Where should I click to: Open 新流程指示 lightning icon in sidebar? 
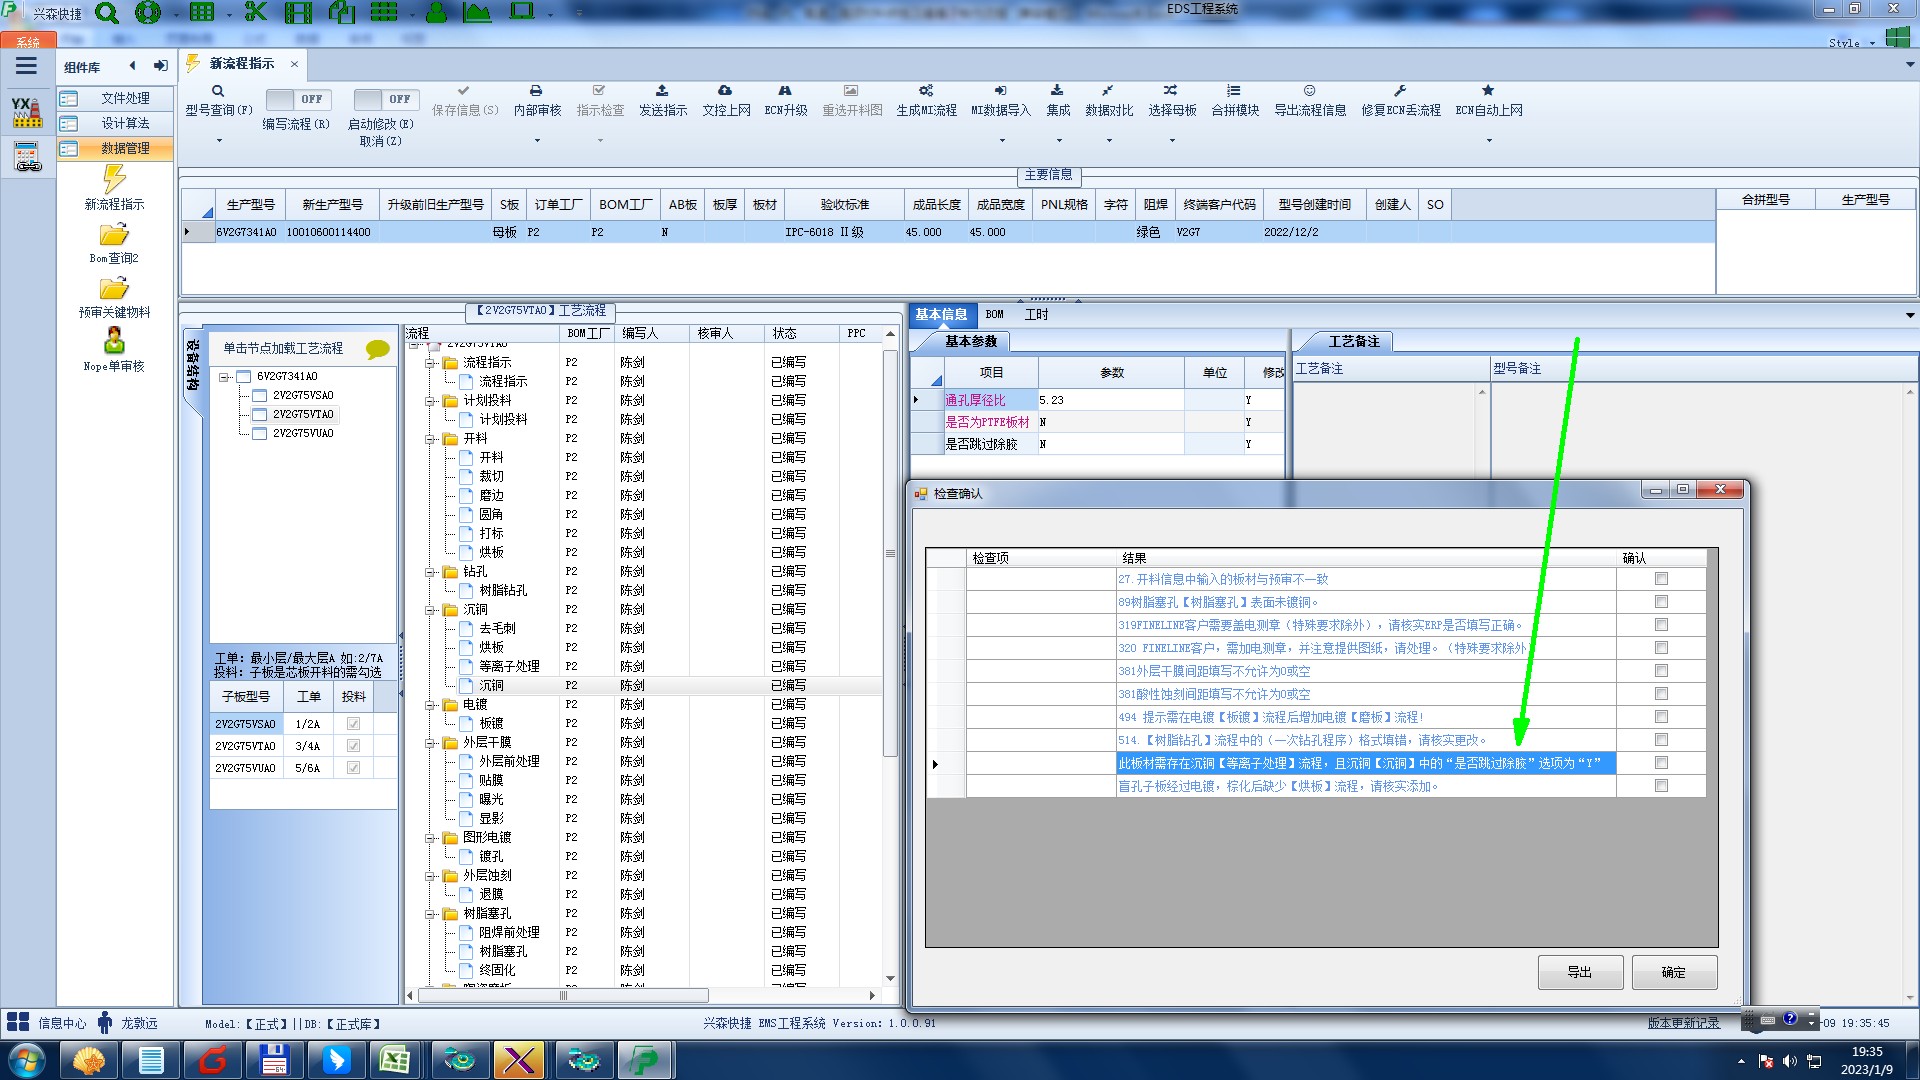[x=114, y=180]
